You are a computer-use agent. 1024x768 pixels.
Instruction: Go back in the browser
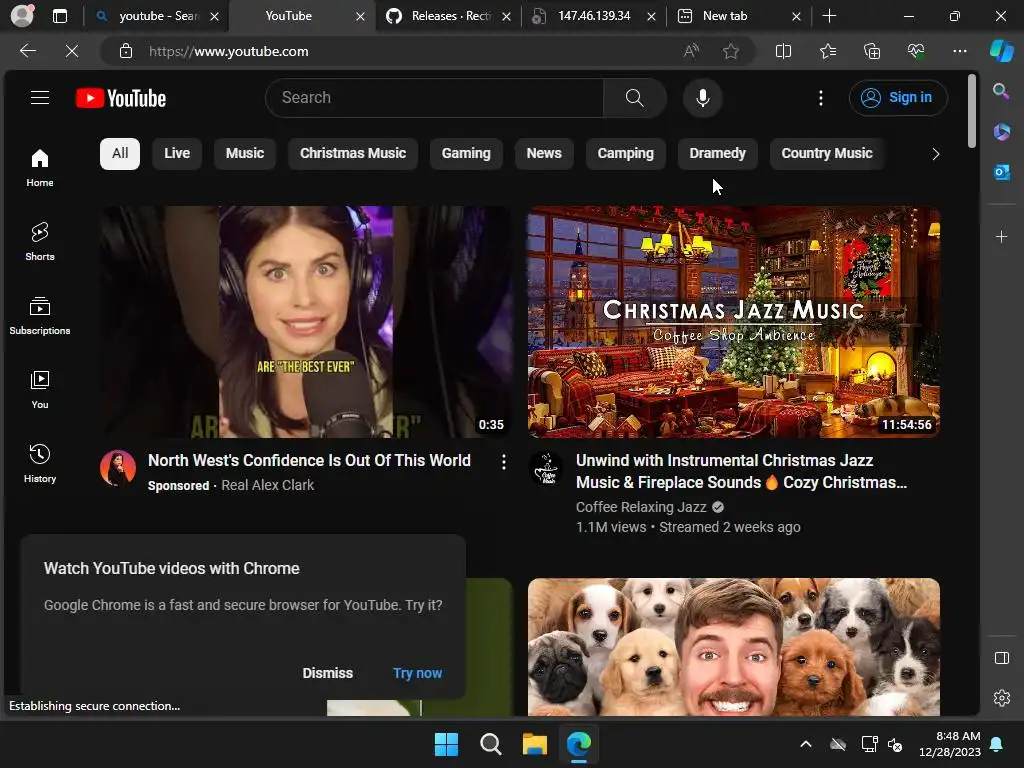tap(27, 51)
